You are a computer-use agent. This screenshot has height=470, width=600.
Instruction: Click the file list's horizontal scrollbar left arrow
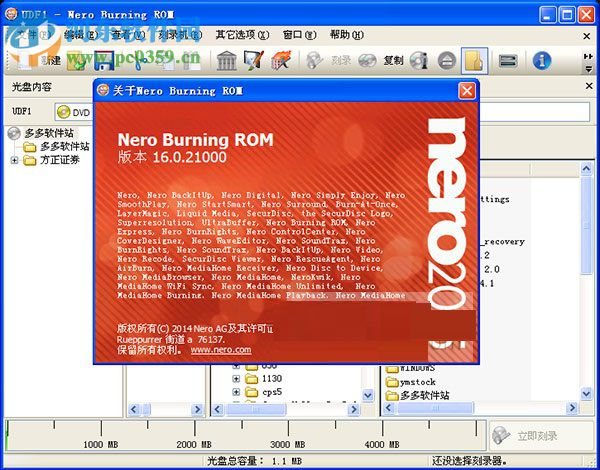(x=389, y=408)
